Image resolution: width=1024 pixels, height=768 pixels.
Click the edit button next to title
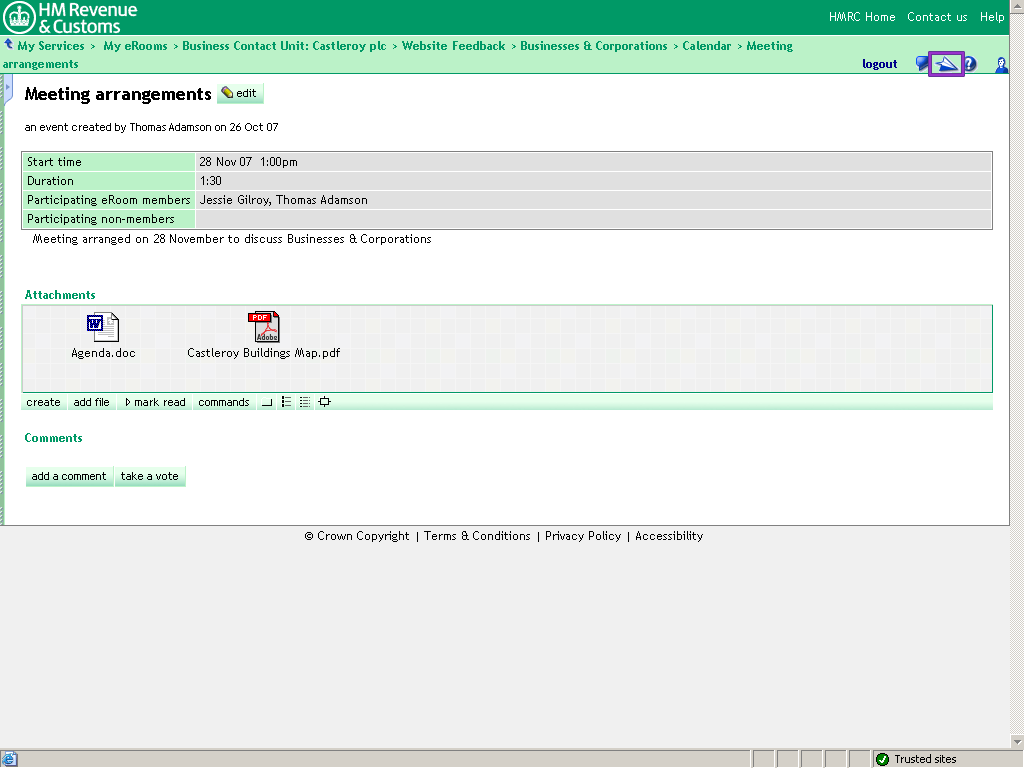click(x=240, y=93)
